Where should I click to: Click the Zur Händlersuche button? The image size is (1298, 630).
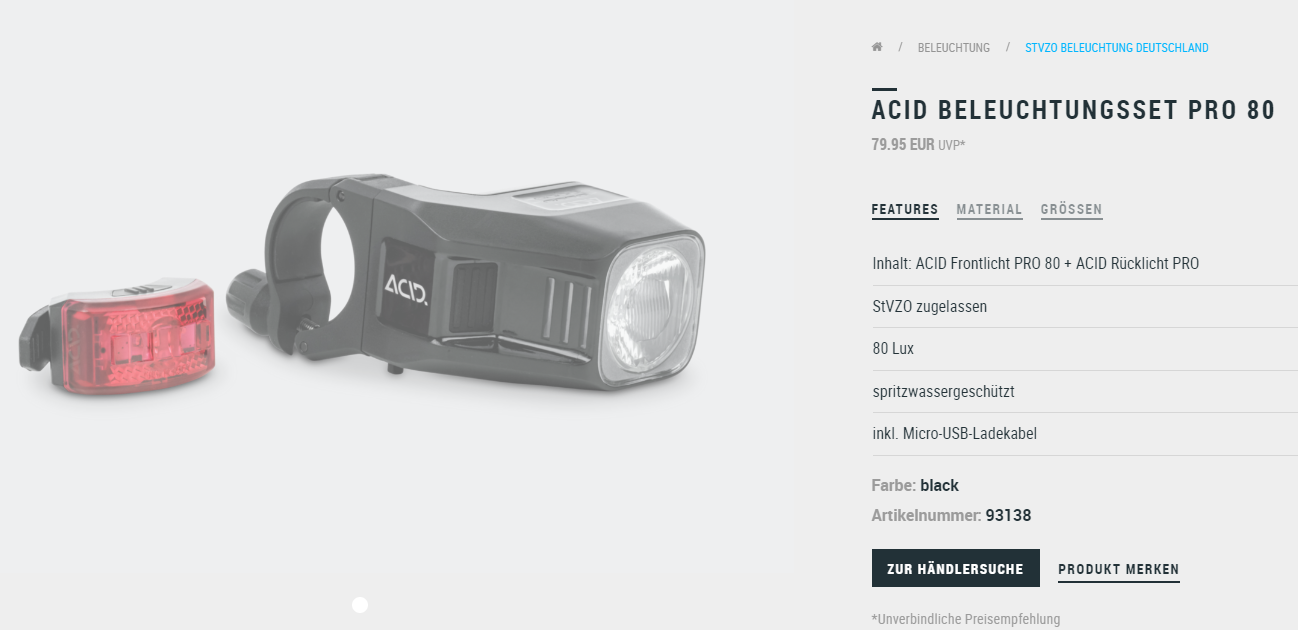956,568
